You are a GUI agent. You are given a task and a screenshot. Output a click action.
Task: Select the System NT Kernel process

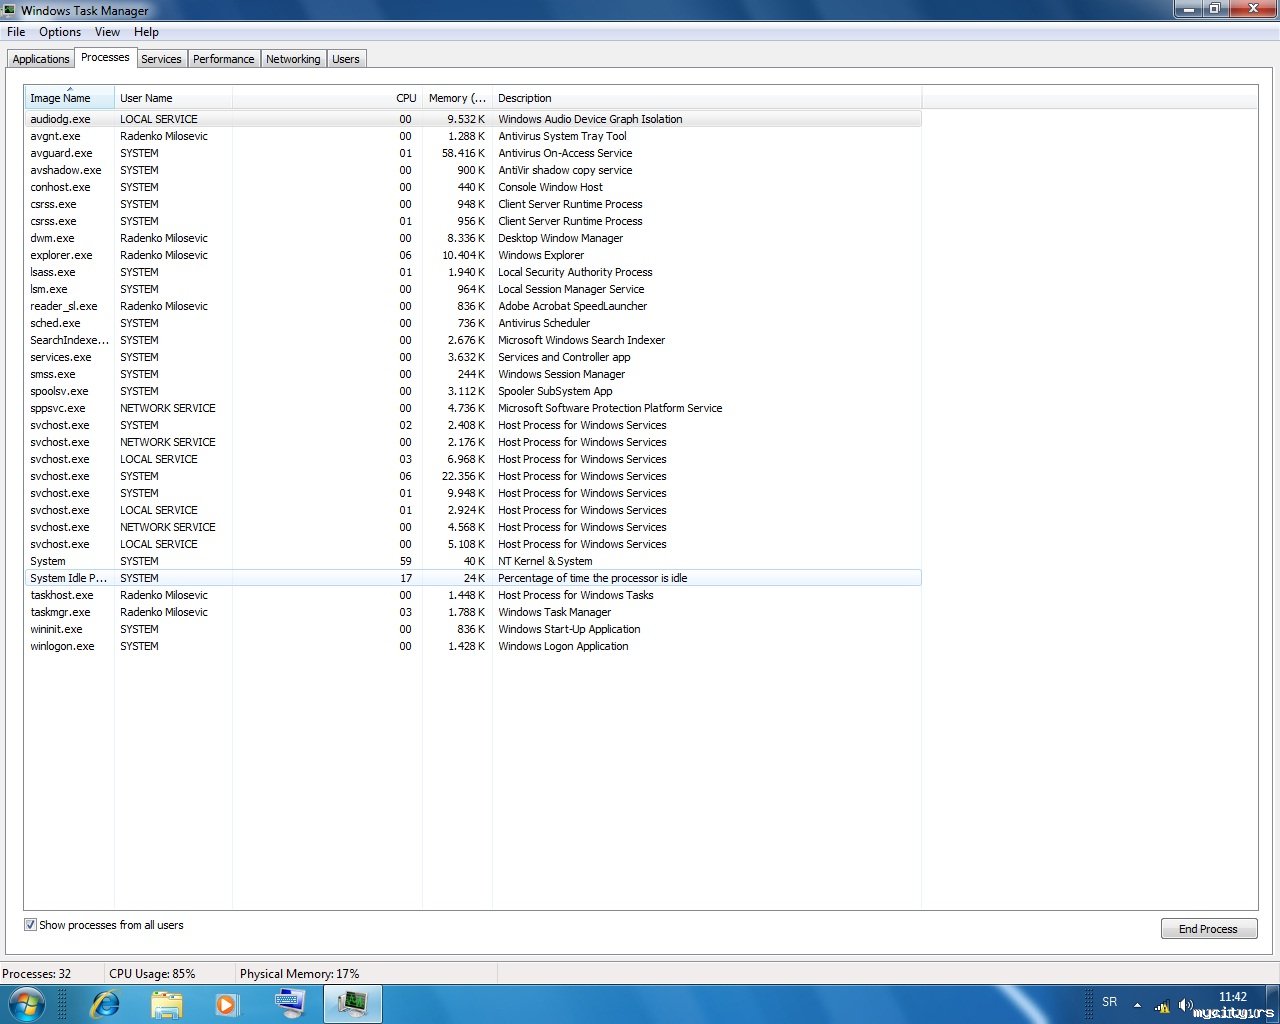473,561
